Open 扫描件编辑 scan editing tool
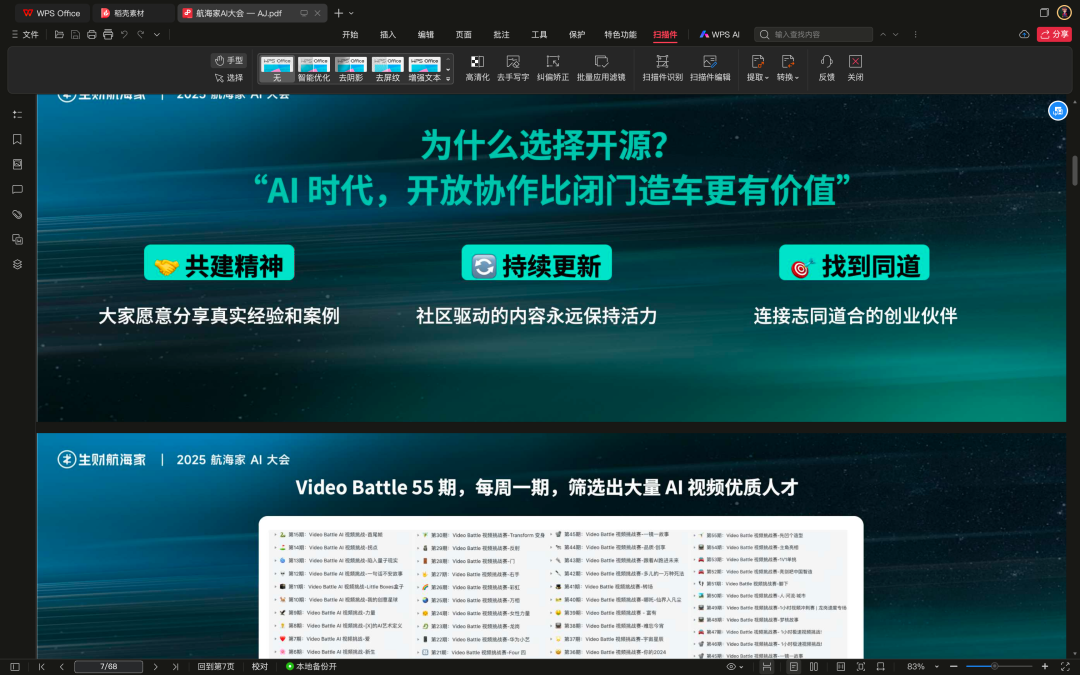Image resolution: width=1080 pixels, height=675 pixels. pos(709,68)
